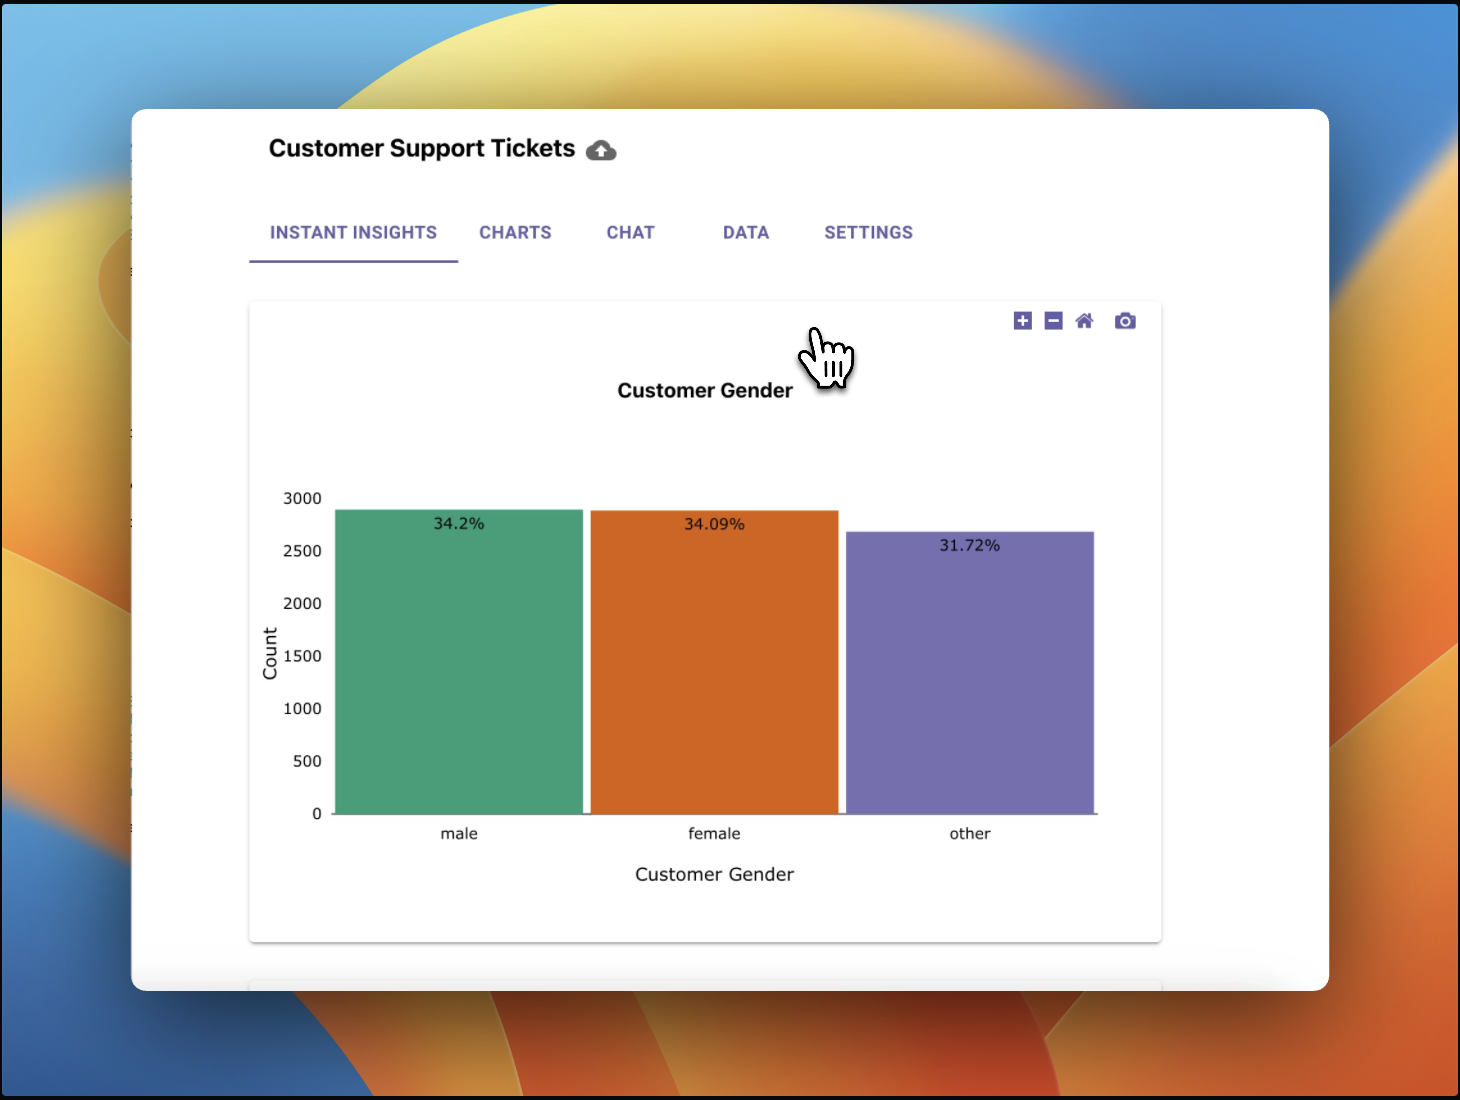Click the cloud upload icon beside the title
1460x1100 pixels.
click(601, 150)
